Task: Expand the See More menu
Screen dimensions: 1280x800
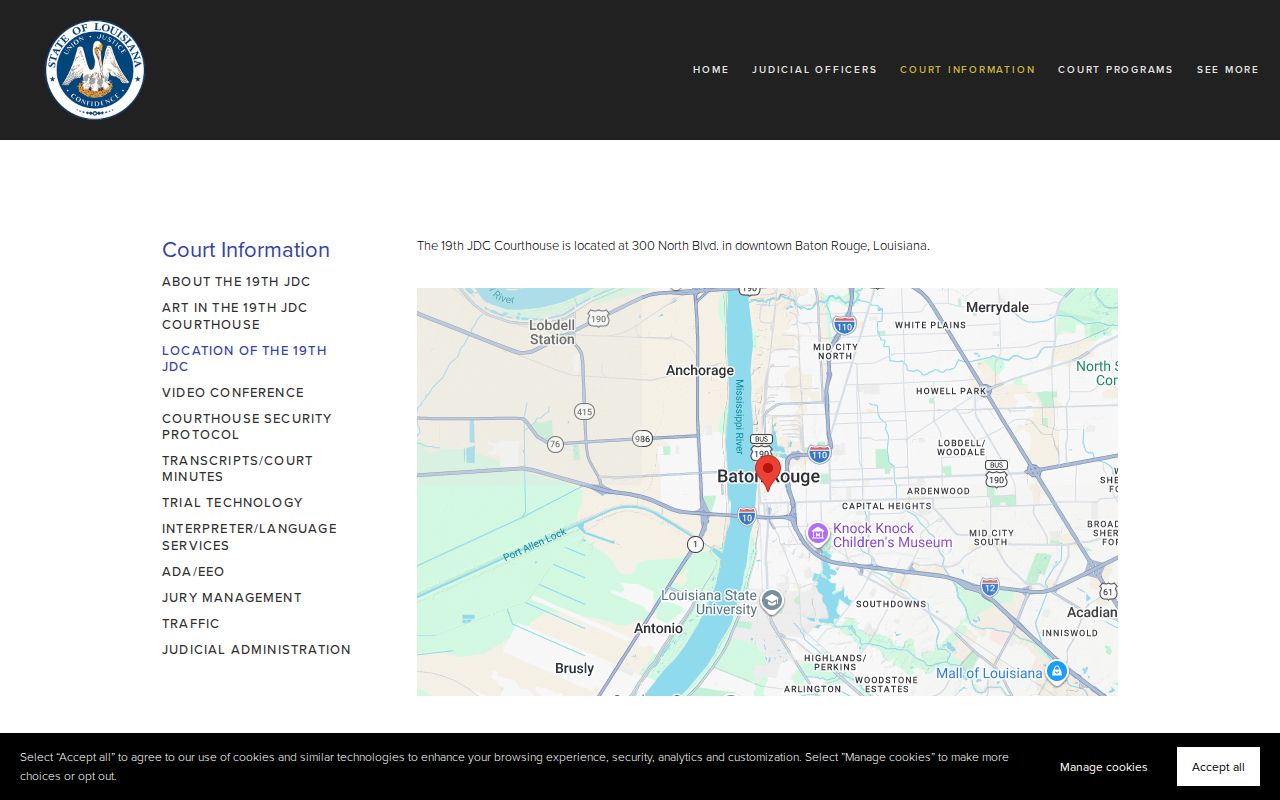Action: [x=1228, y=70]
